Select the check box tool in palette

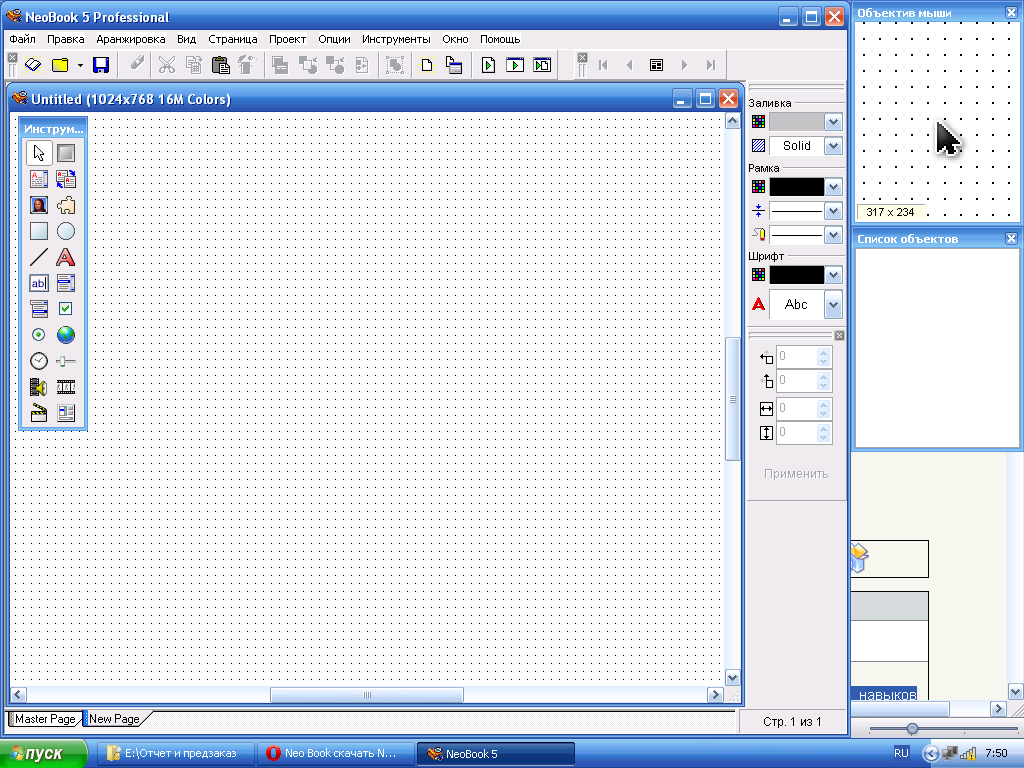(66, 309)
